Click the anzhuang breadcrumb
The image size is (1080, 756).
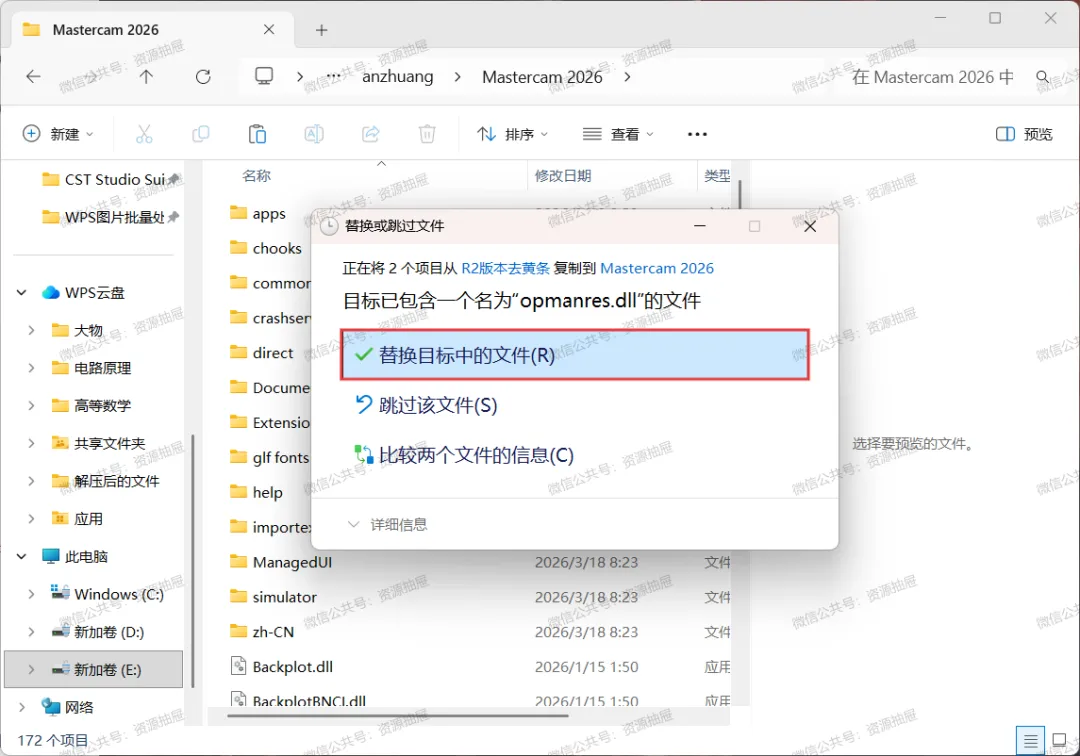coord(398,76)
